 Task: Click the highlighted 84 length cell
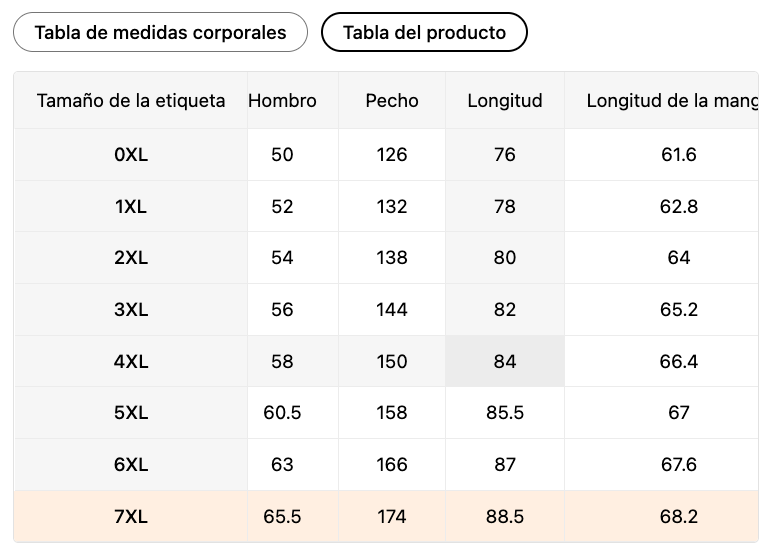pyautogui.click(x=505, y=362)
